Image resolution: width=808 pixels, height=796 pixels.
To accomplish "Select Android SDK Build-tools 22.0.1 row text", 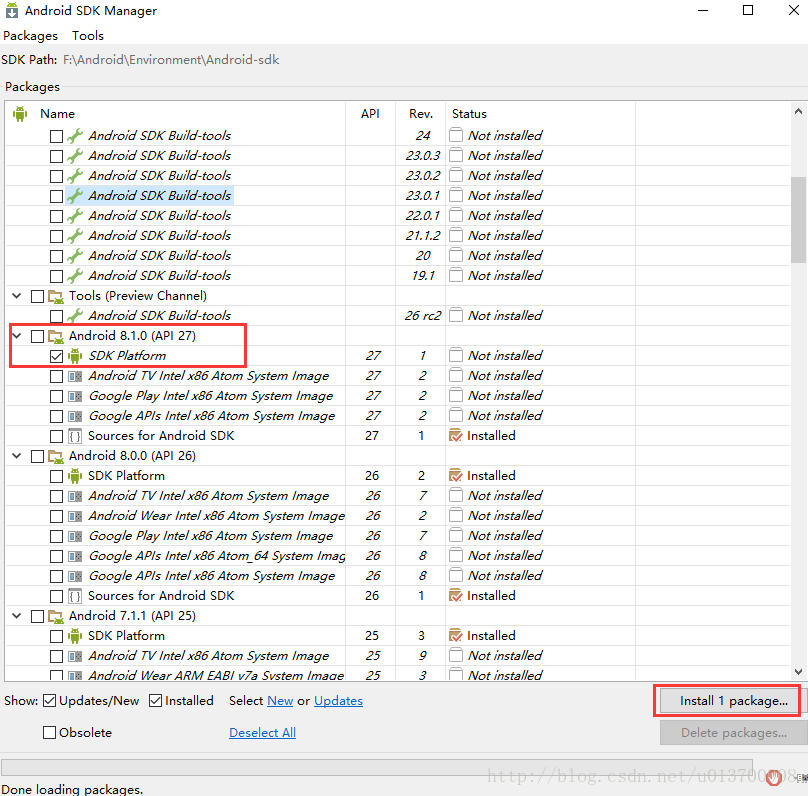I will [x=160, y=216].
